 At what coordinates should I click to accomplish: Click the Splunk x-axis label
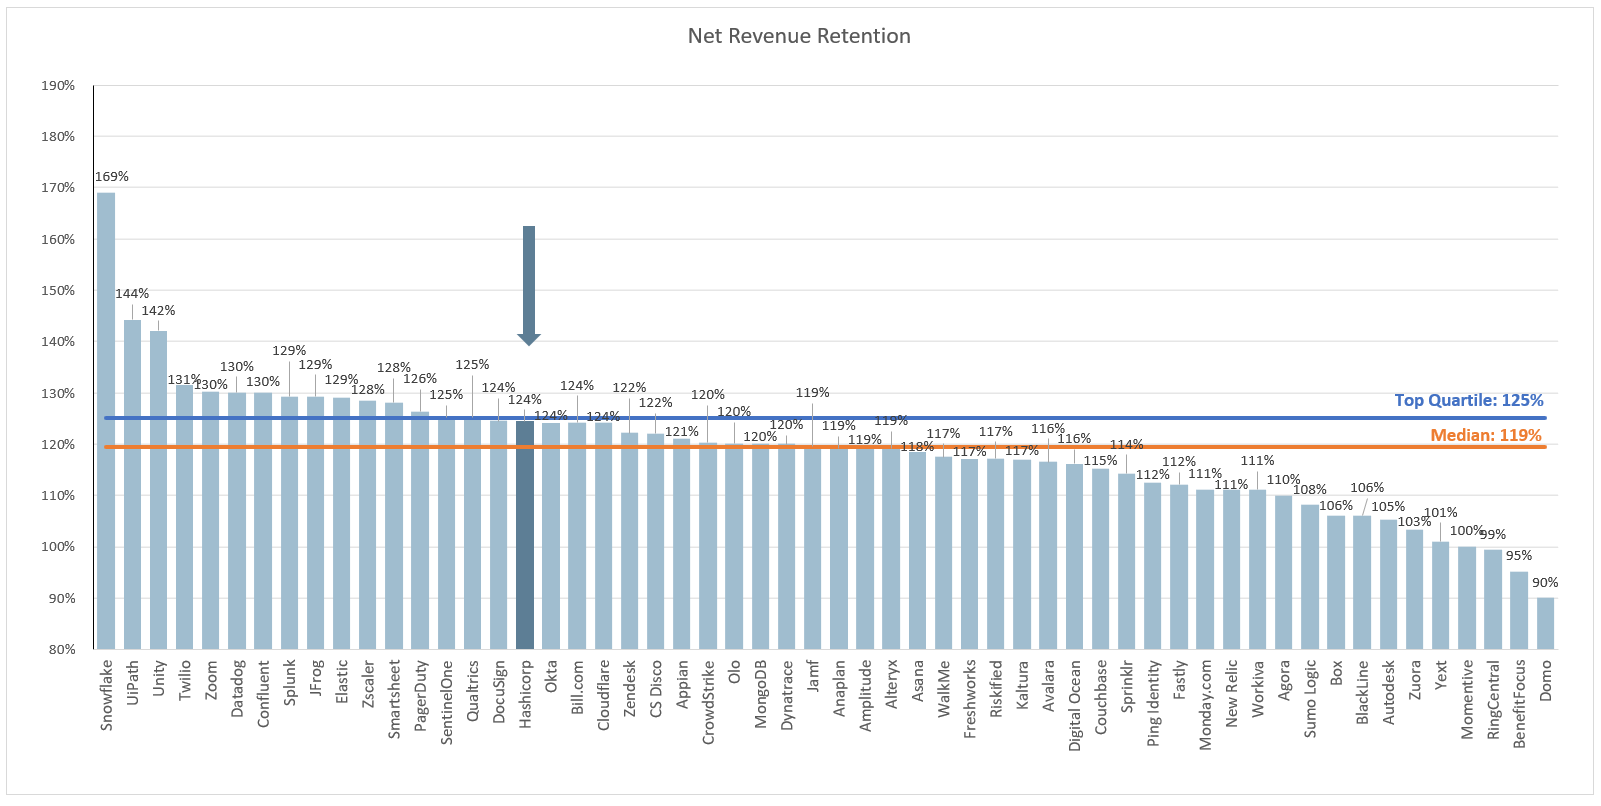[x=289, y=683]
